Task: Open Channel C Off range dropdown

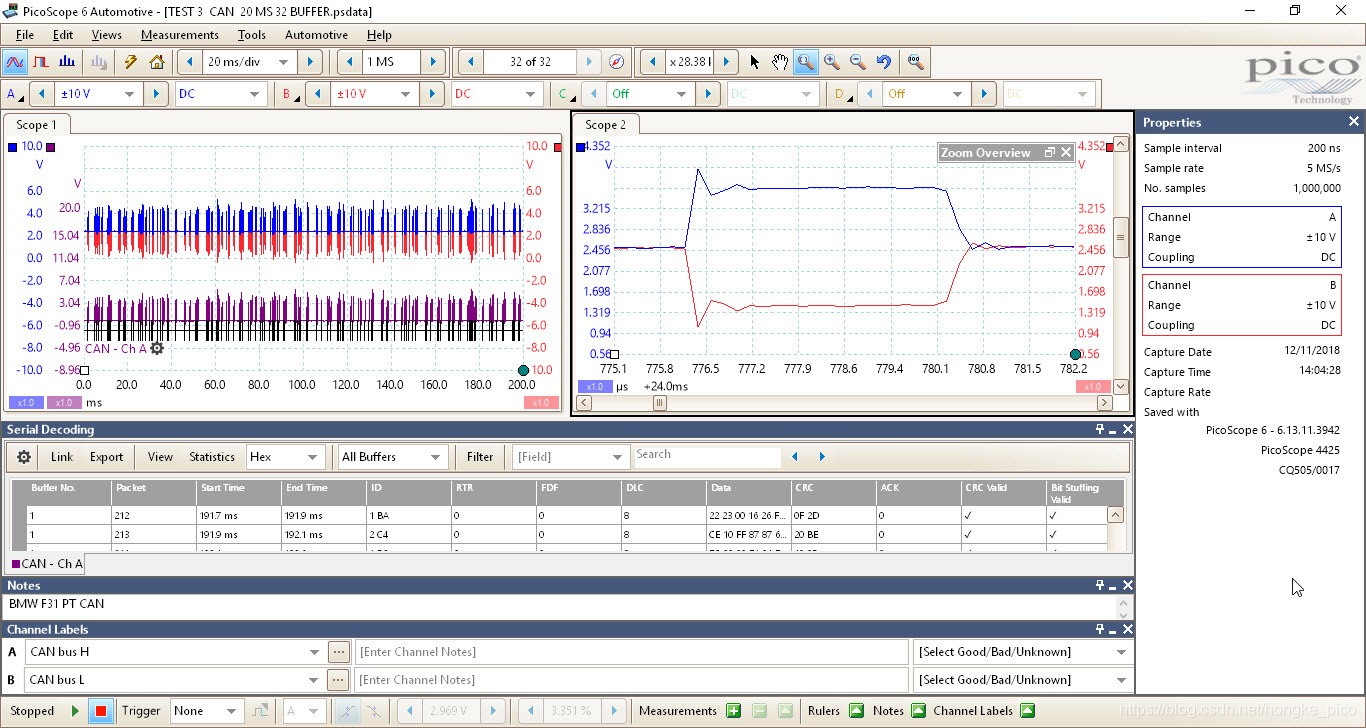Action: (x=681, y=94)
